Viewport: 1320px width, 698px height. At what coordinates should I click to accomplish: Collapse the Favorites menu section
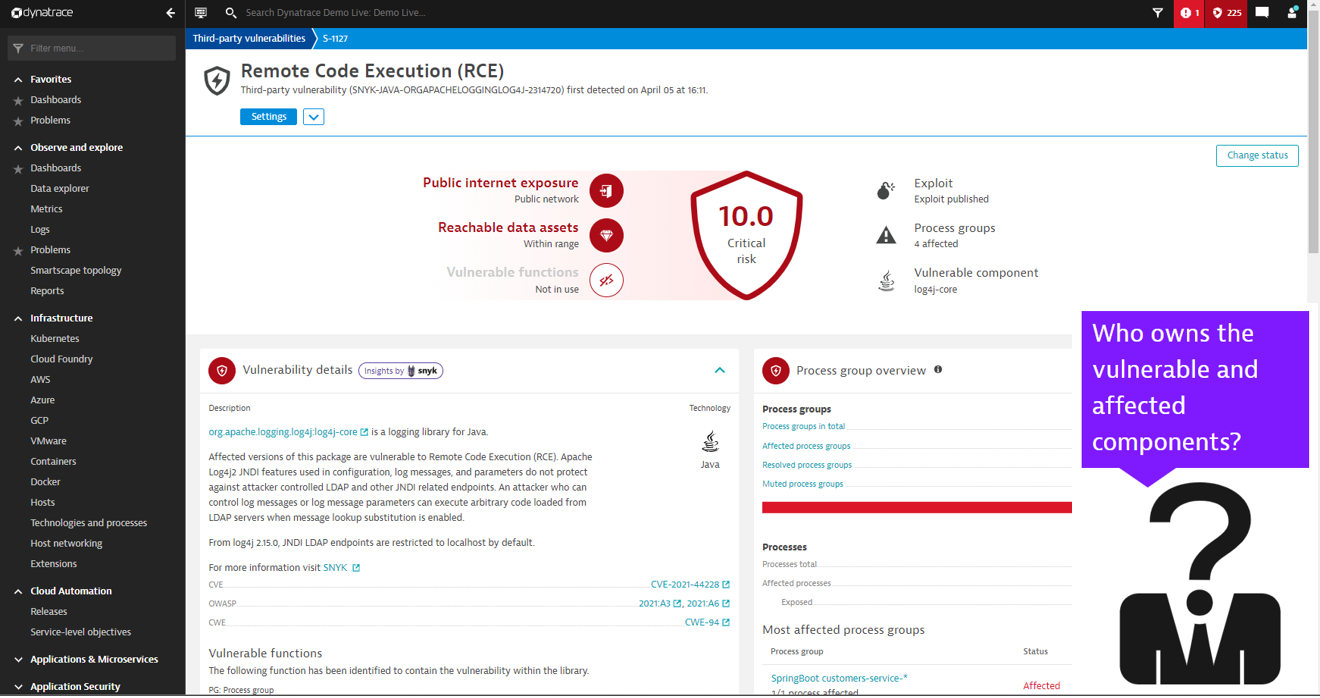click(x=18, y=79)
